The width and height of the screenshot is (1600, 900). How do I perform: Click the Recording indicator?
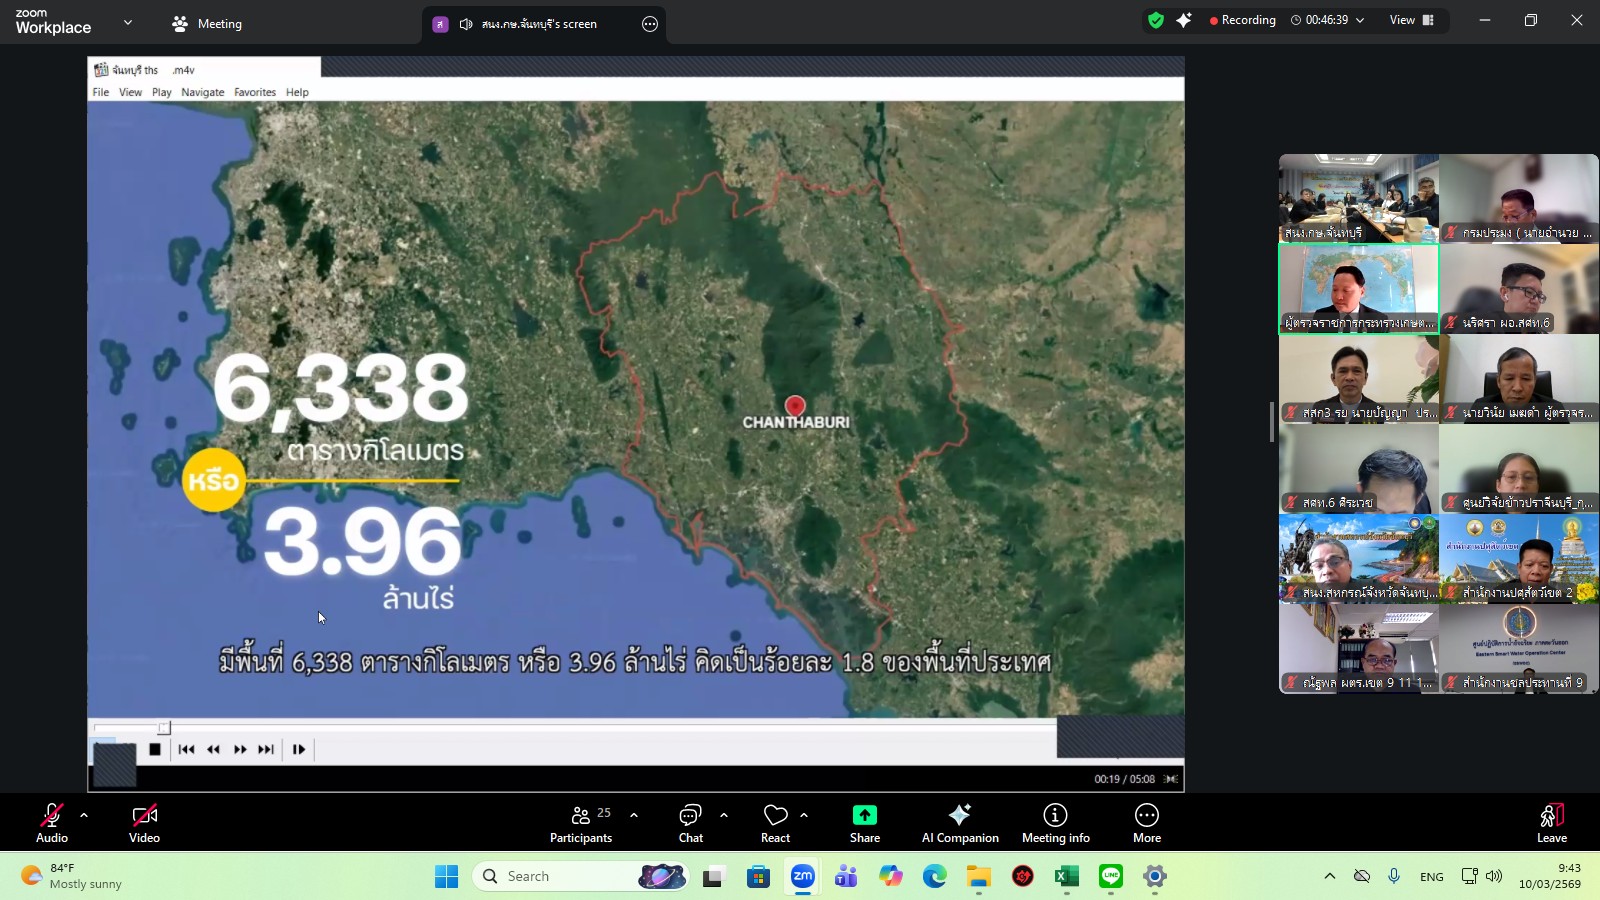[x=1242, y=20]
